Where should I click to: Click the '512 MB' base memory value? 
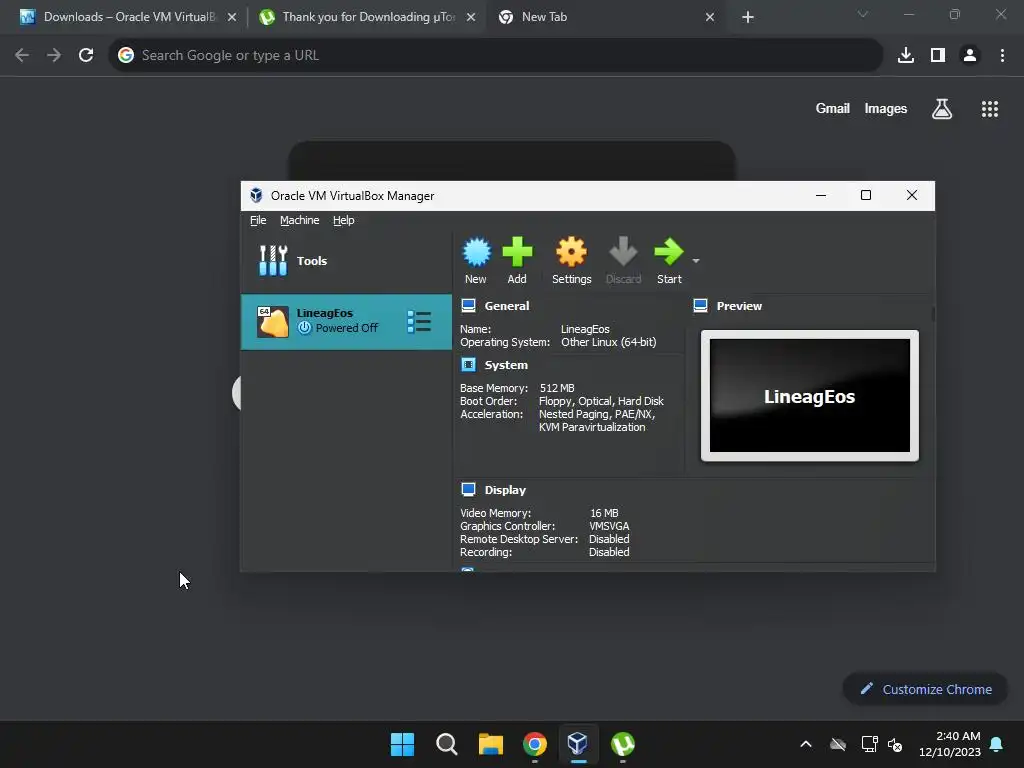[x=556, y=388]
